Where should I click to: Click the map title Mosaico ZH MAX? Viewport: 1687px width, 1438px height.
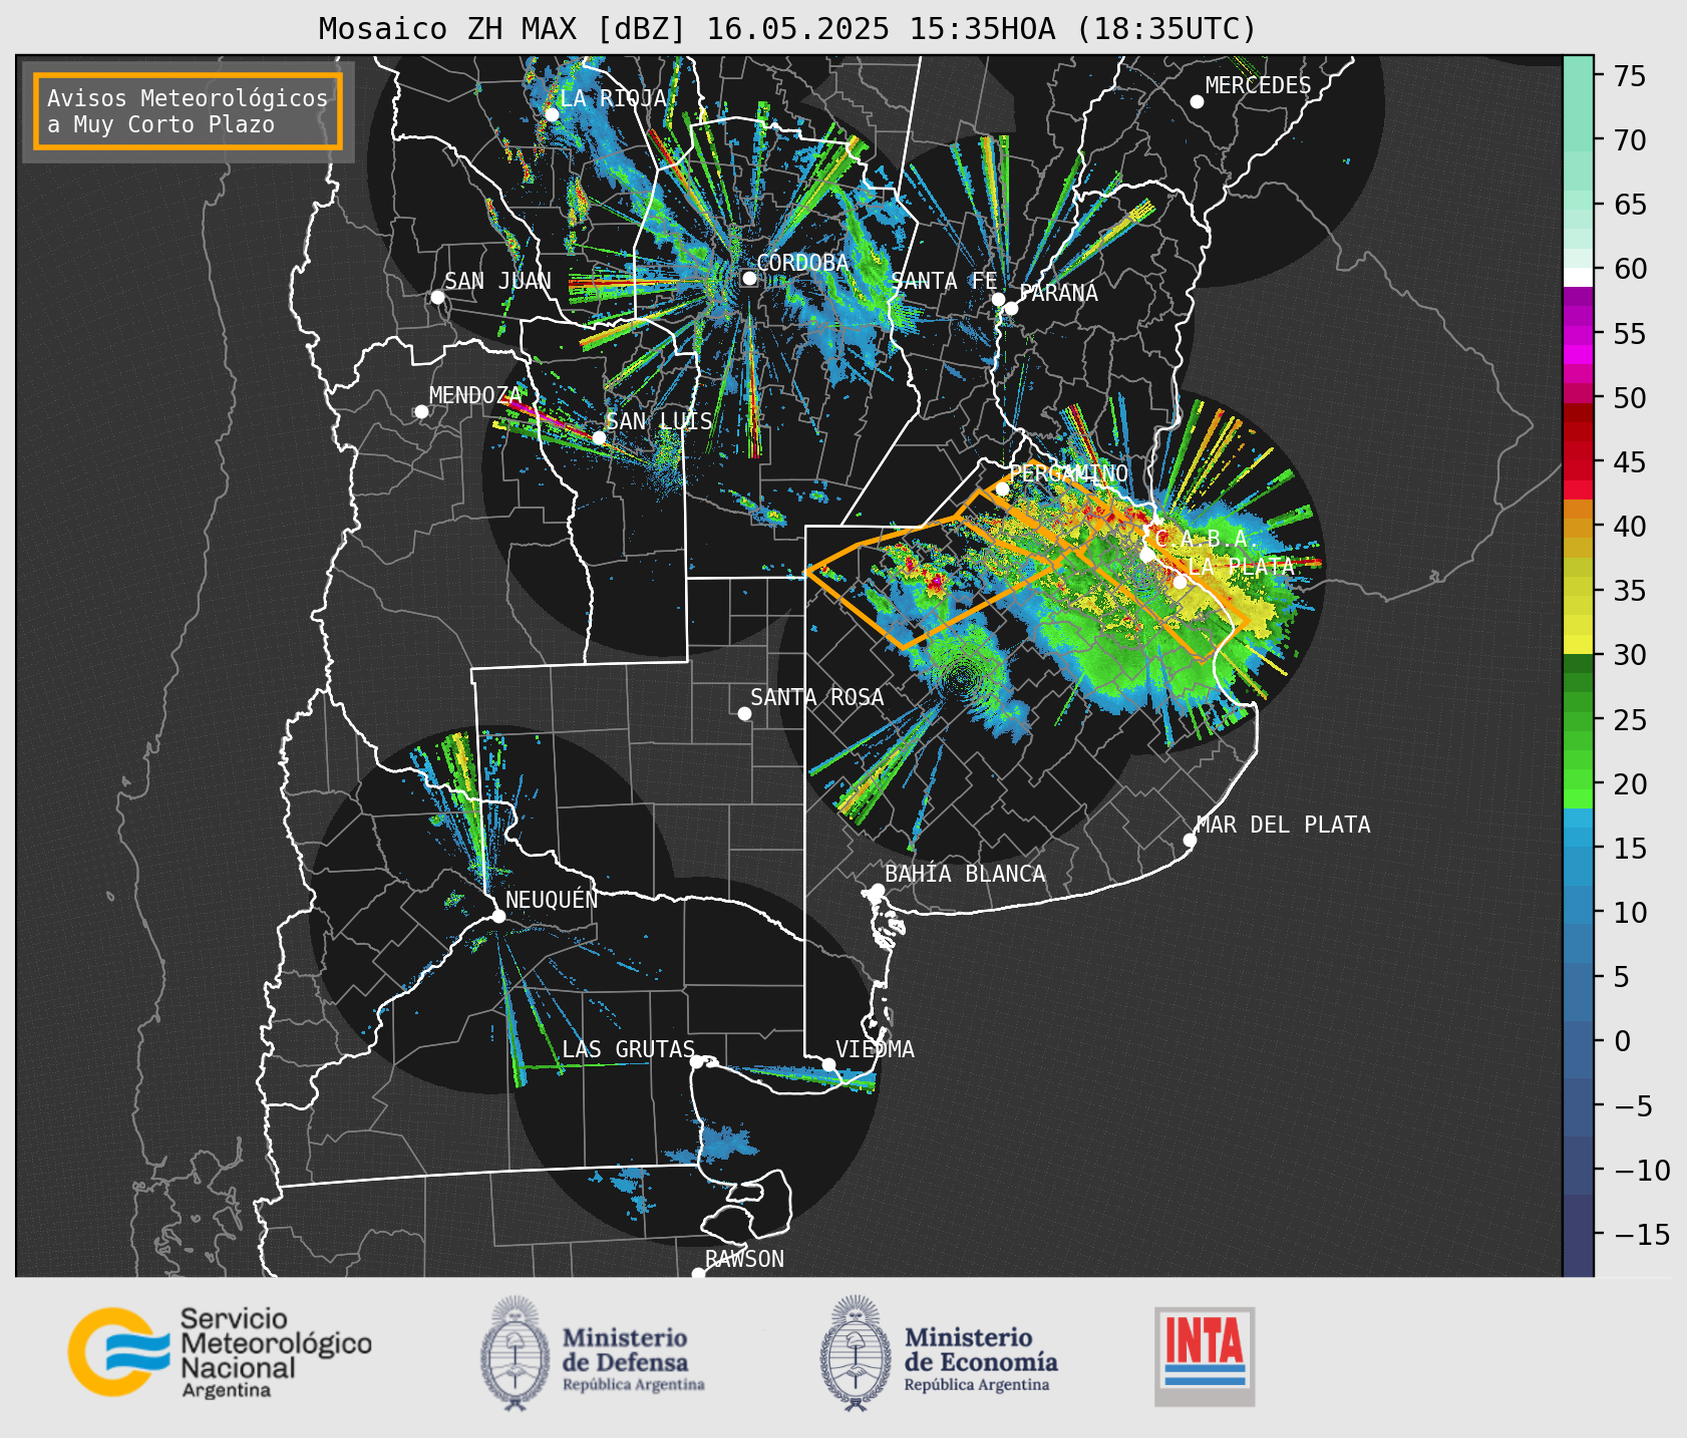(787, 28)
